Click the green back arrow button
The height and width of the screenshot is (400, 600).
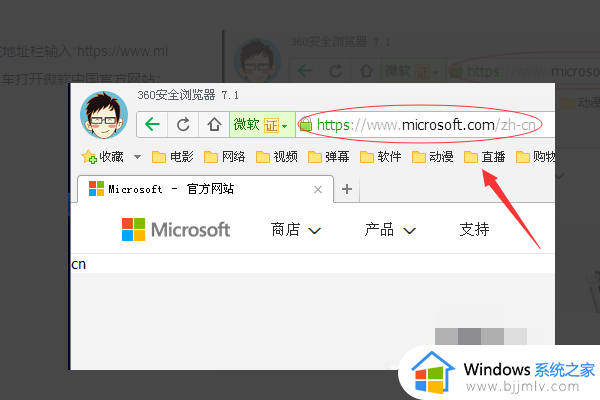pyautogui.click(x=152, y=124)
